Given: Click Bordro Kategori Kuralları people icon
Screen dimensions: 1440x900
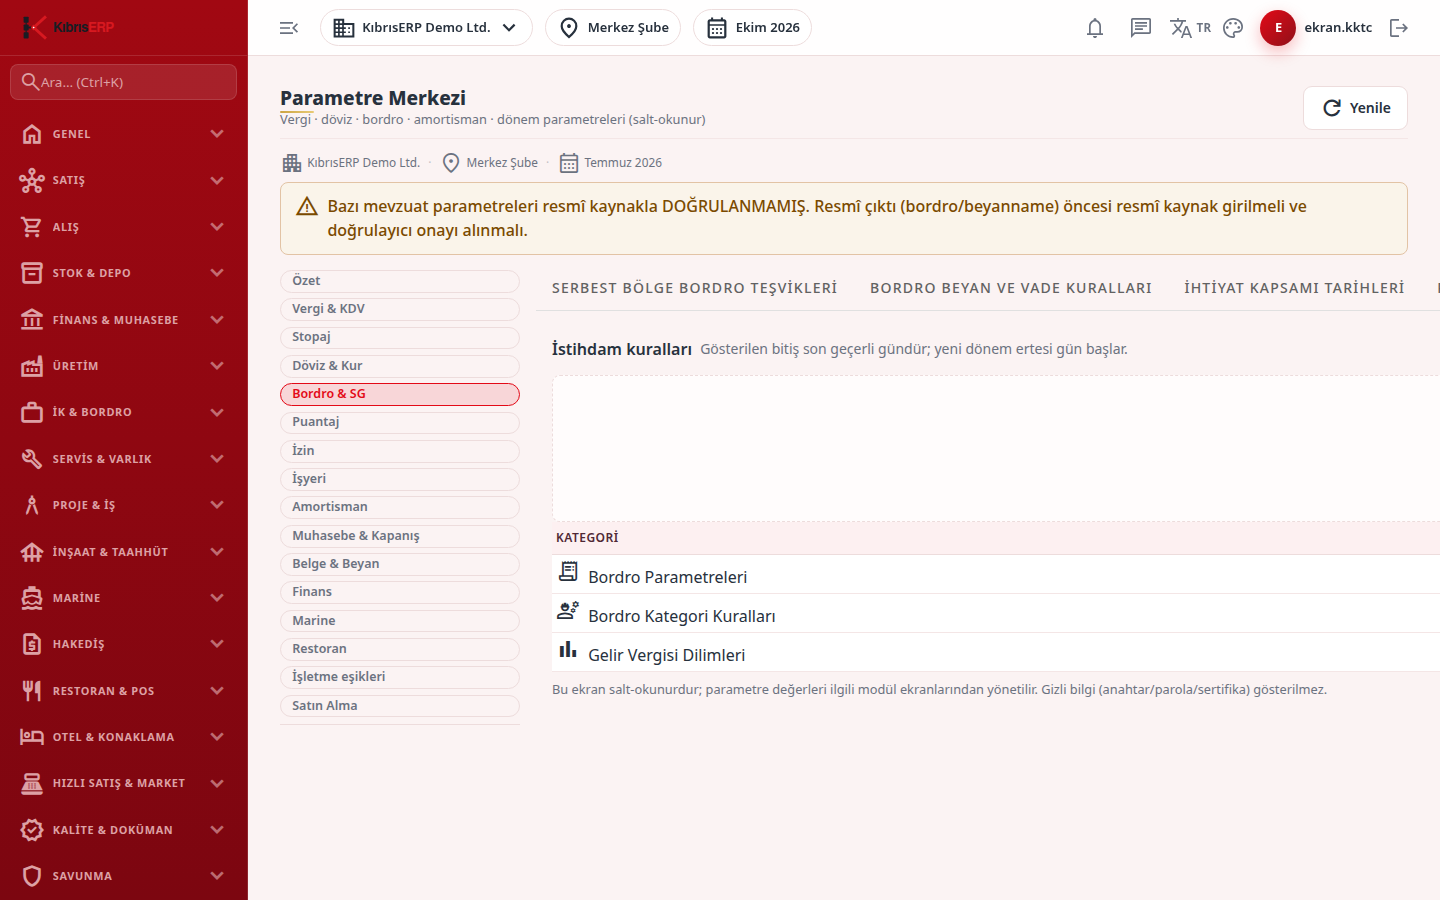Looking at the screenshot, I should coord(568,611).
